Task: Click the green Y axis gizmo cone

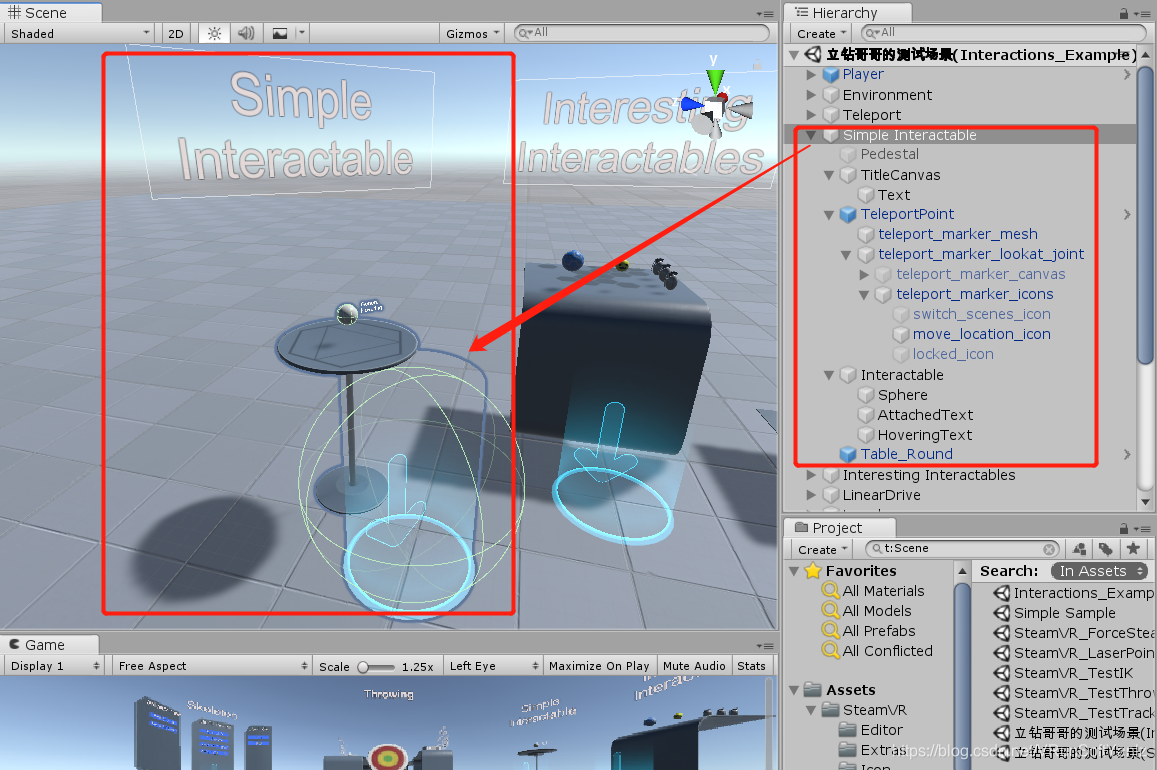Action: pyautogui.click(x=715, y=80)
